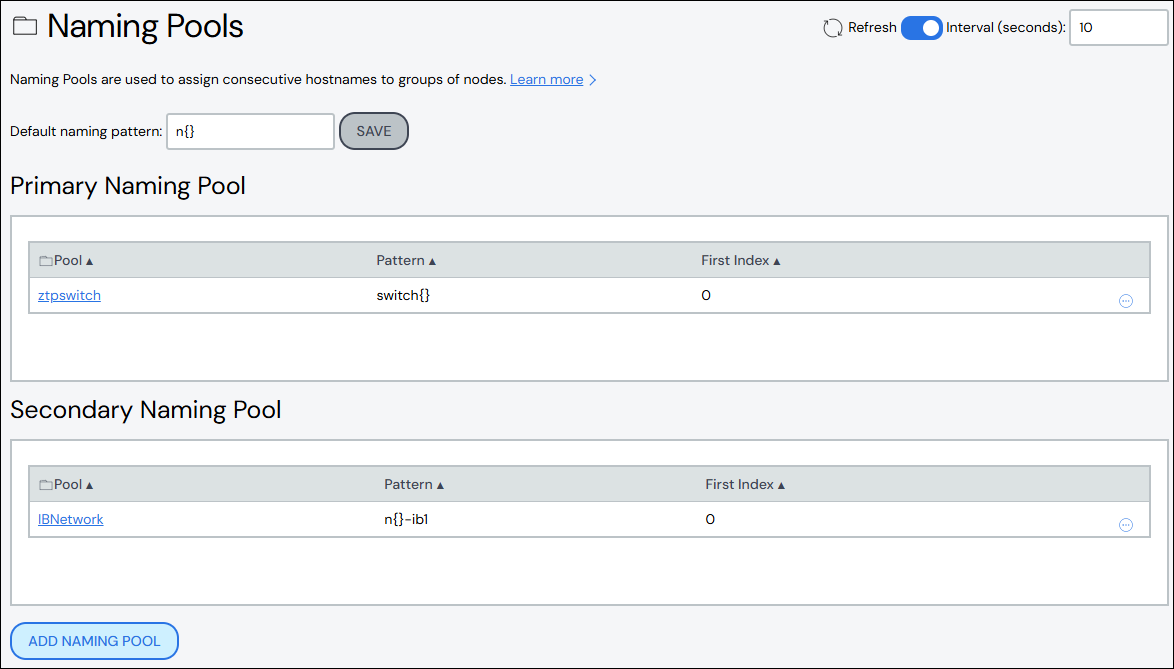Click the ADD NAMING POOL button
This screenshot has width=1174, height=669.
[x=94, y=640]
